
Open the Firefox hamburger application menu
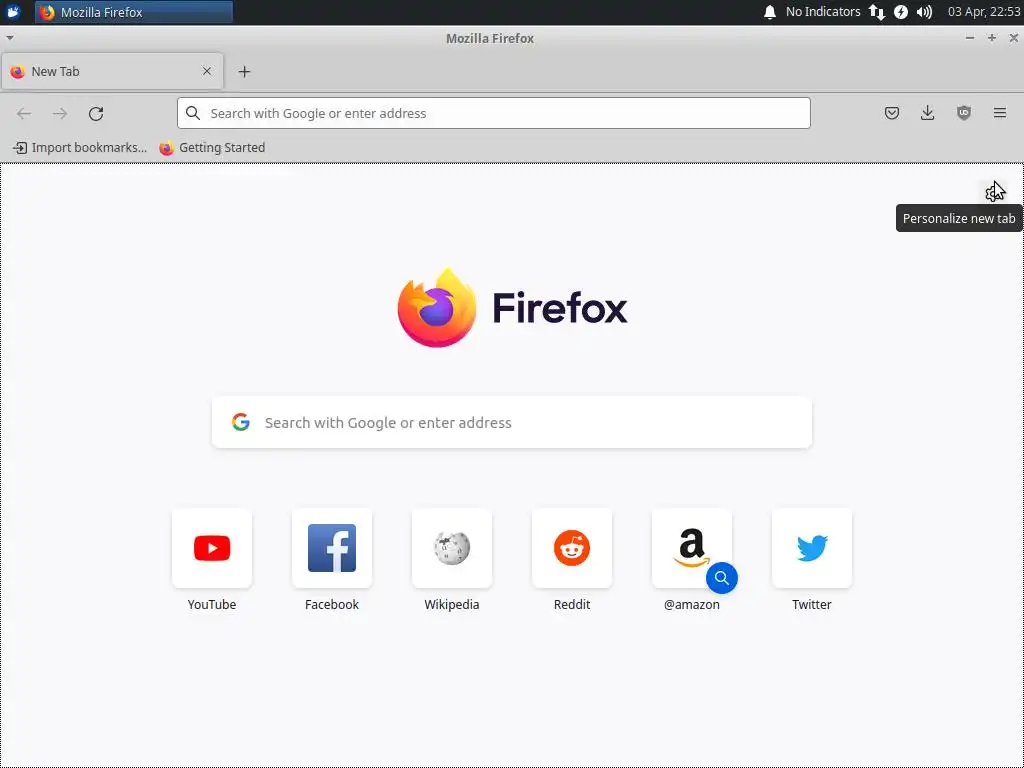[x=1000, y=113]
